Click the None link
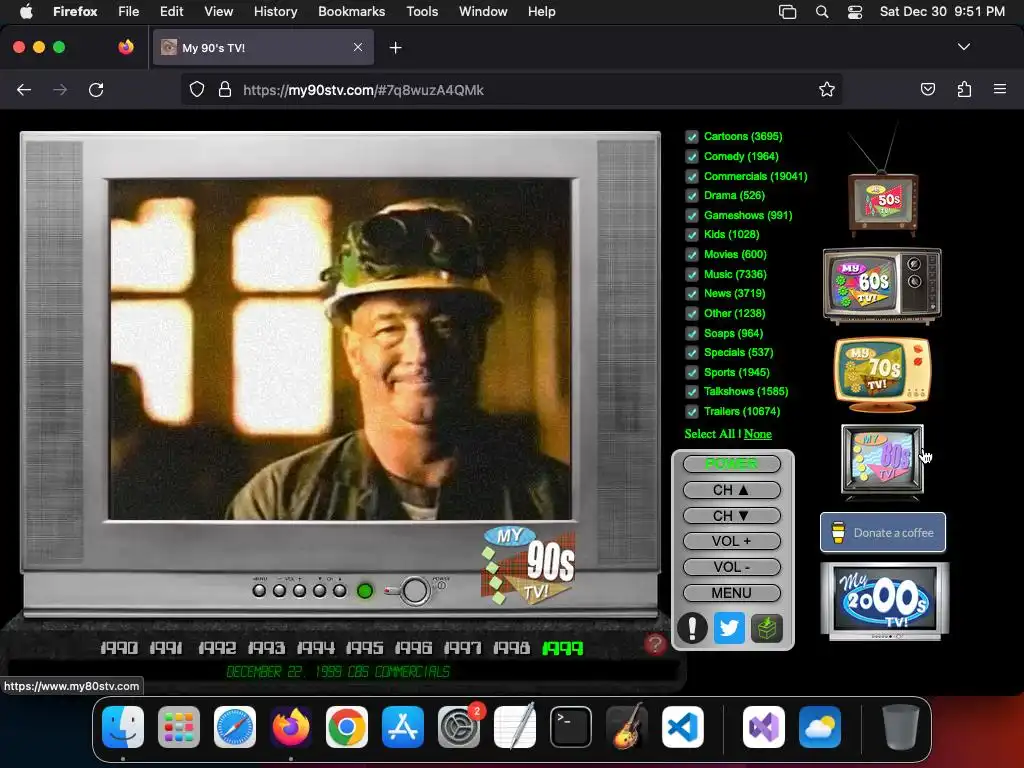1024x768 pixels. point(758,434)
